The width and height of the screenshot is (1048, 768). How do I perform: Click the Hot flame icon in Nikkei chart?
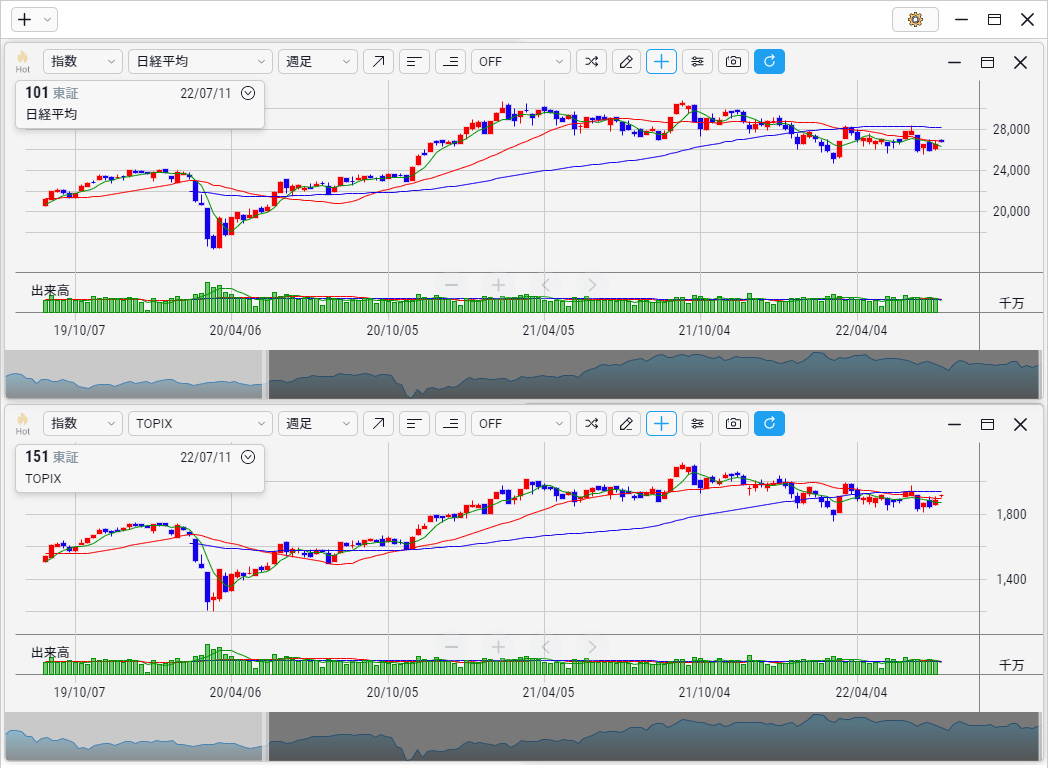click(x=23, y=61)
